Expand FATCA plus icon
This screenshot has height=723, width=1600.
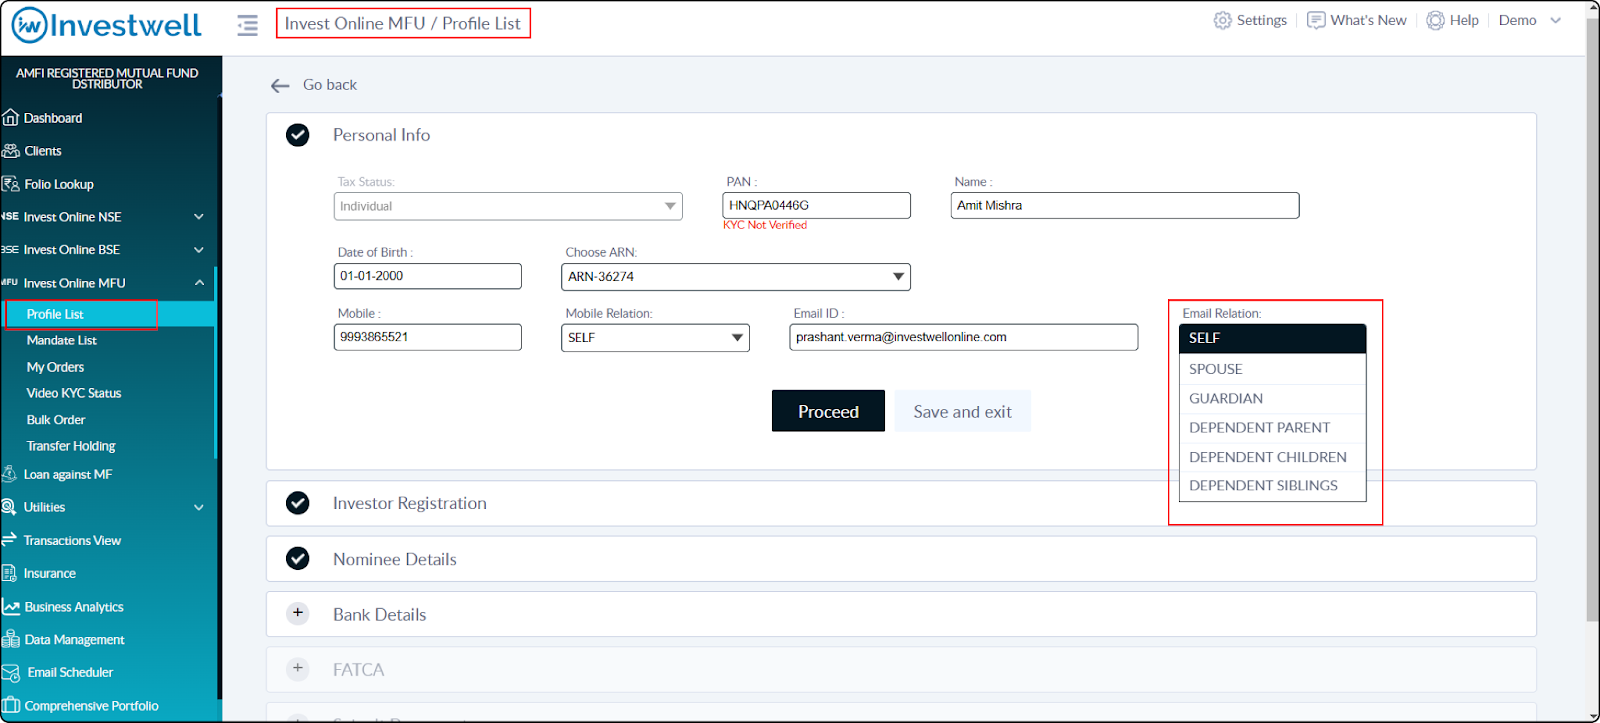tap(298, 668)
